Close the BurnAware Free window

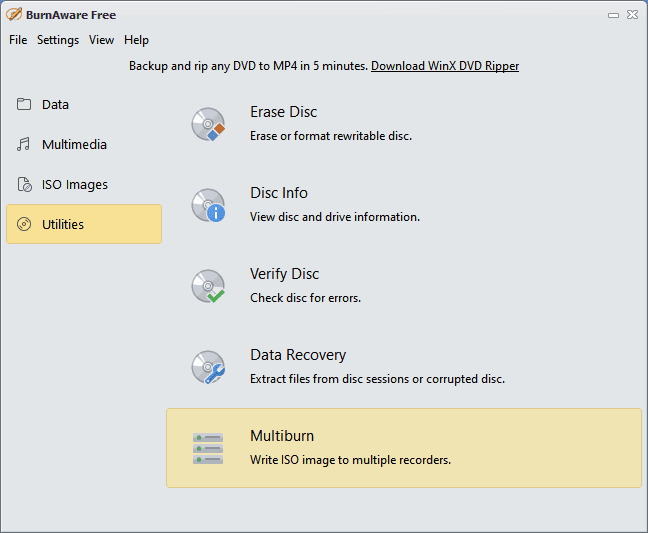(x=629, y=15)
